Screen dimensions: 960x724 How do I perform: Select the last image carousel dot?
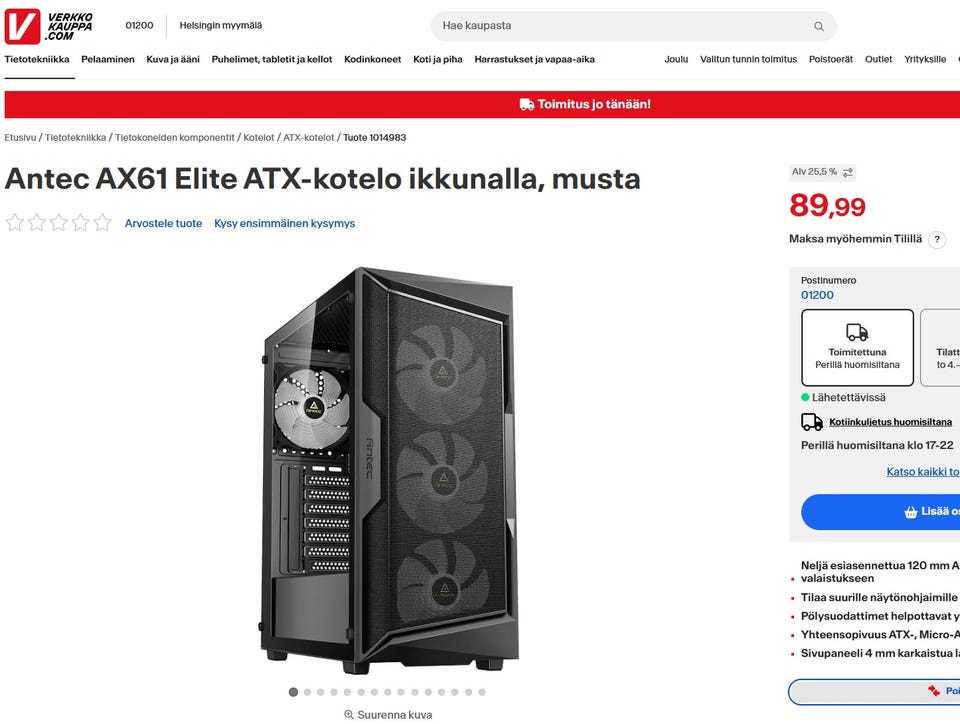pos(482,692)
